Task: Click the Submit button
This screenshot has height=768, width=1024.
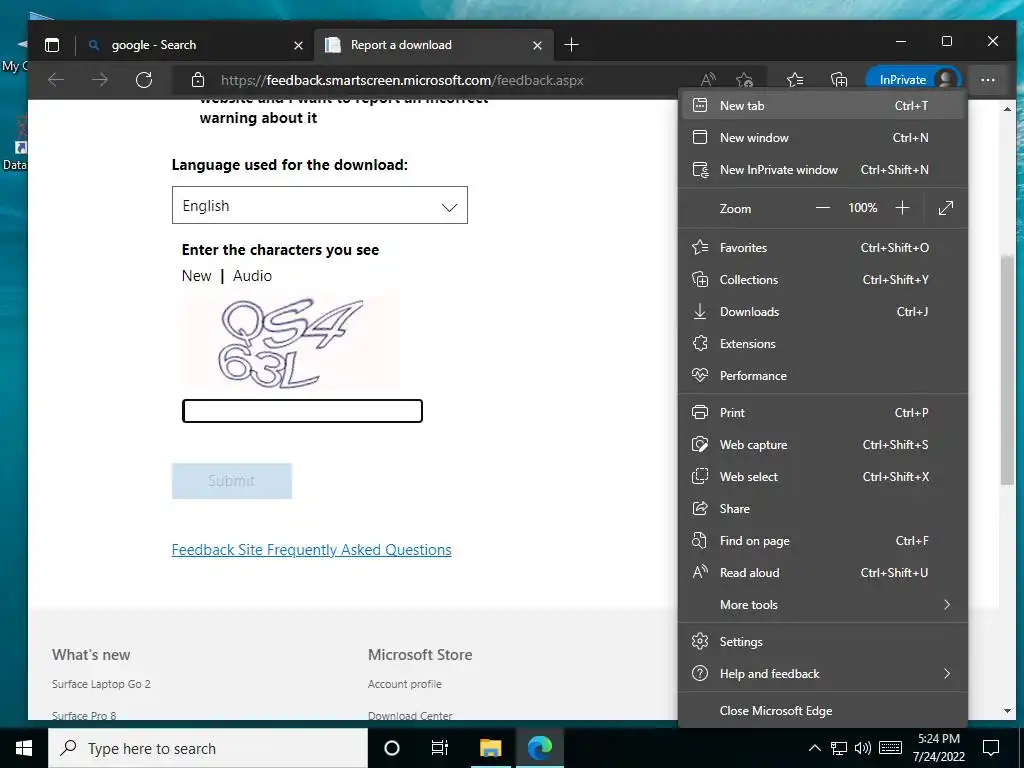Action: pyautogui.click(x=232, y=481)
